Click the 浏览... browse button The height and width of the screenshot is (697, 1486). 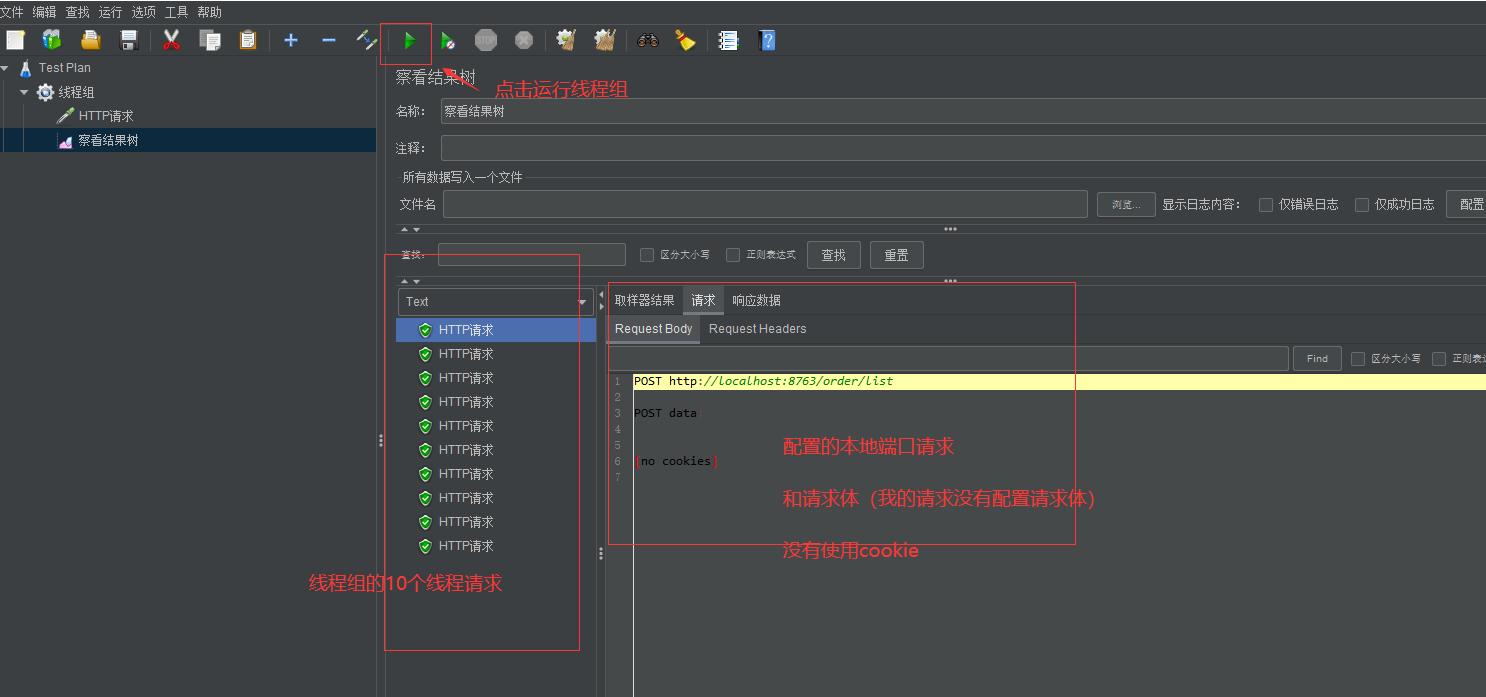1126,204
